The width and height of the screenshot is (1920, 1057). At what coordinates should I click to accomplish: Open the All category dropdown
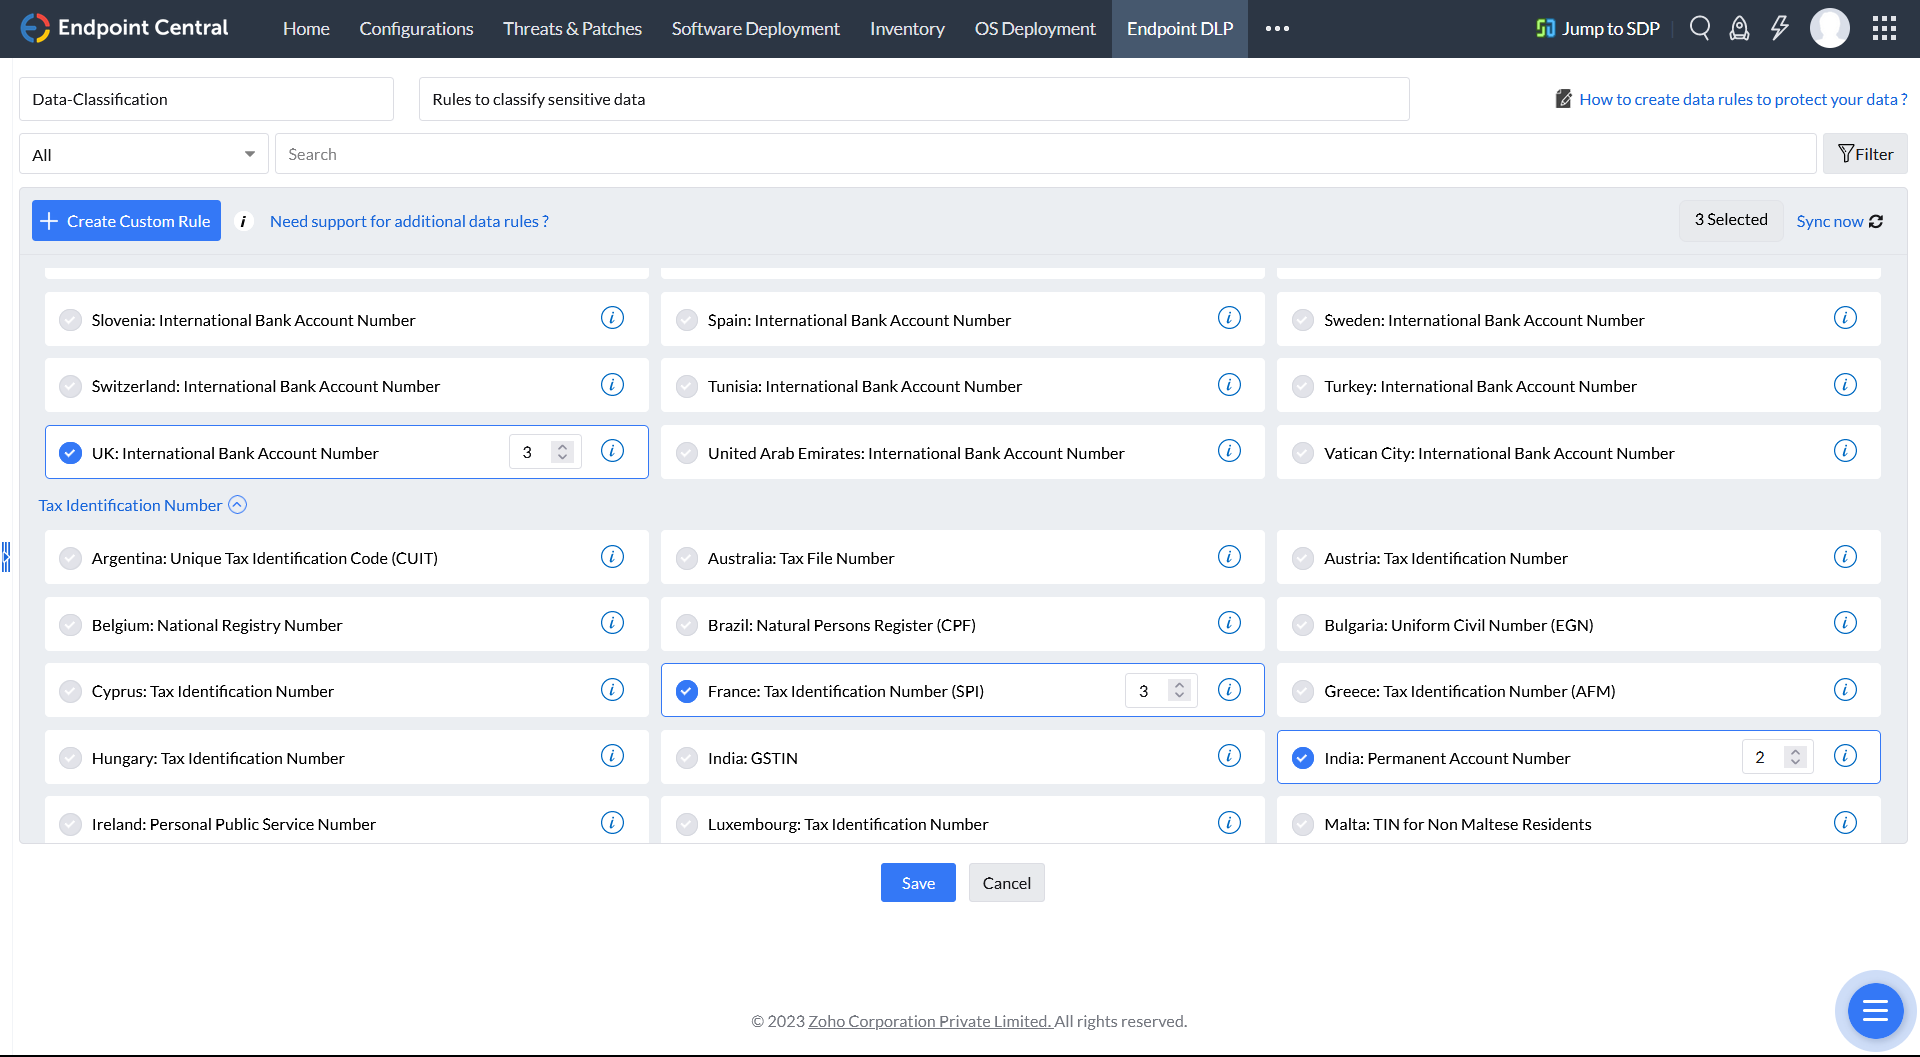click(144, 154)
